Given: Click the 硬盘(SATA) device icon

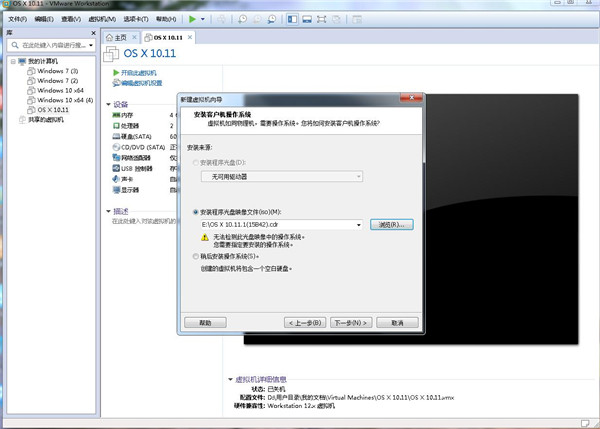Looking at the screenshot, I should tap(115, 136).
